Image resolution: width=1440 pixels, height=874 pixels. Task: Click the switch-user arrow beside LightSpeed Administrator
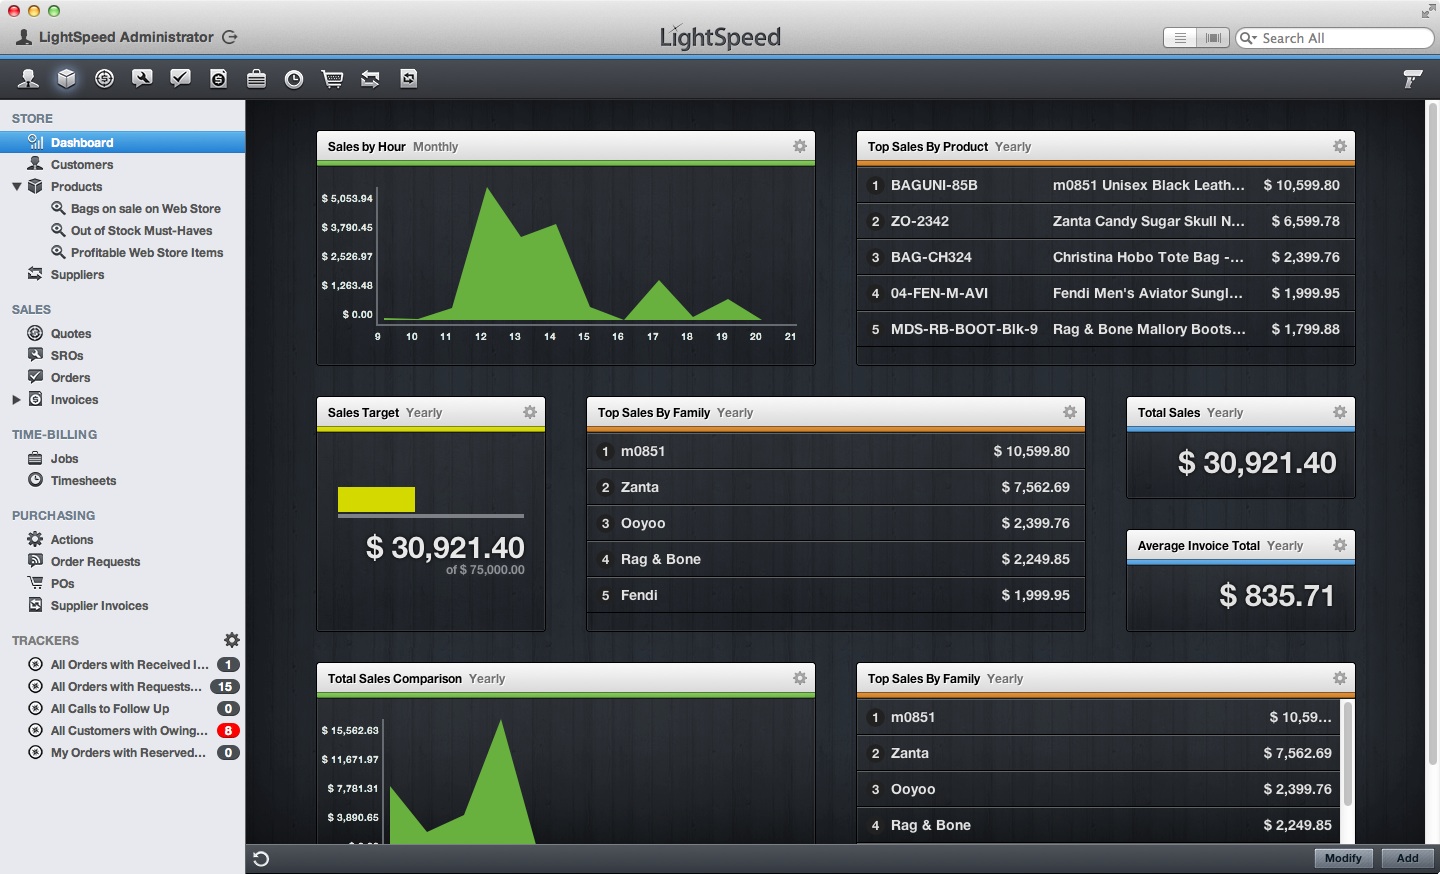pyautogui.click(x=230, y=37)
